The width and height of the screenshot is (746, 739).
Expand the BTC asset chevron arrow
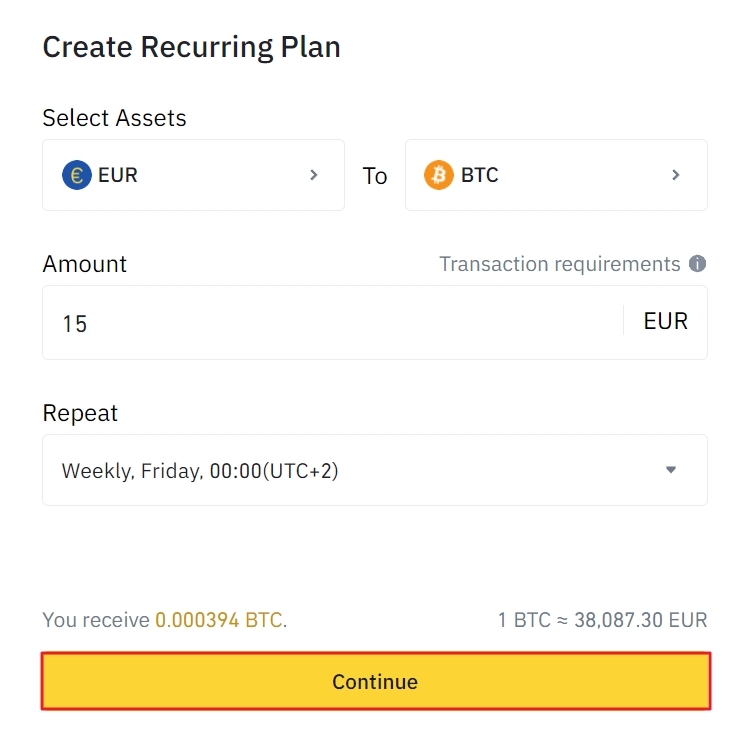click(x=676, y=175)
